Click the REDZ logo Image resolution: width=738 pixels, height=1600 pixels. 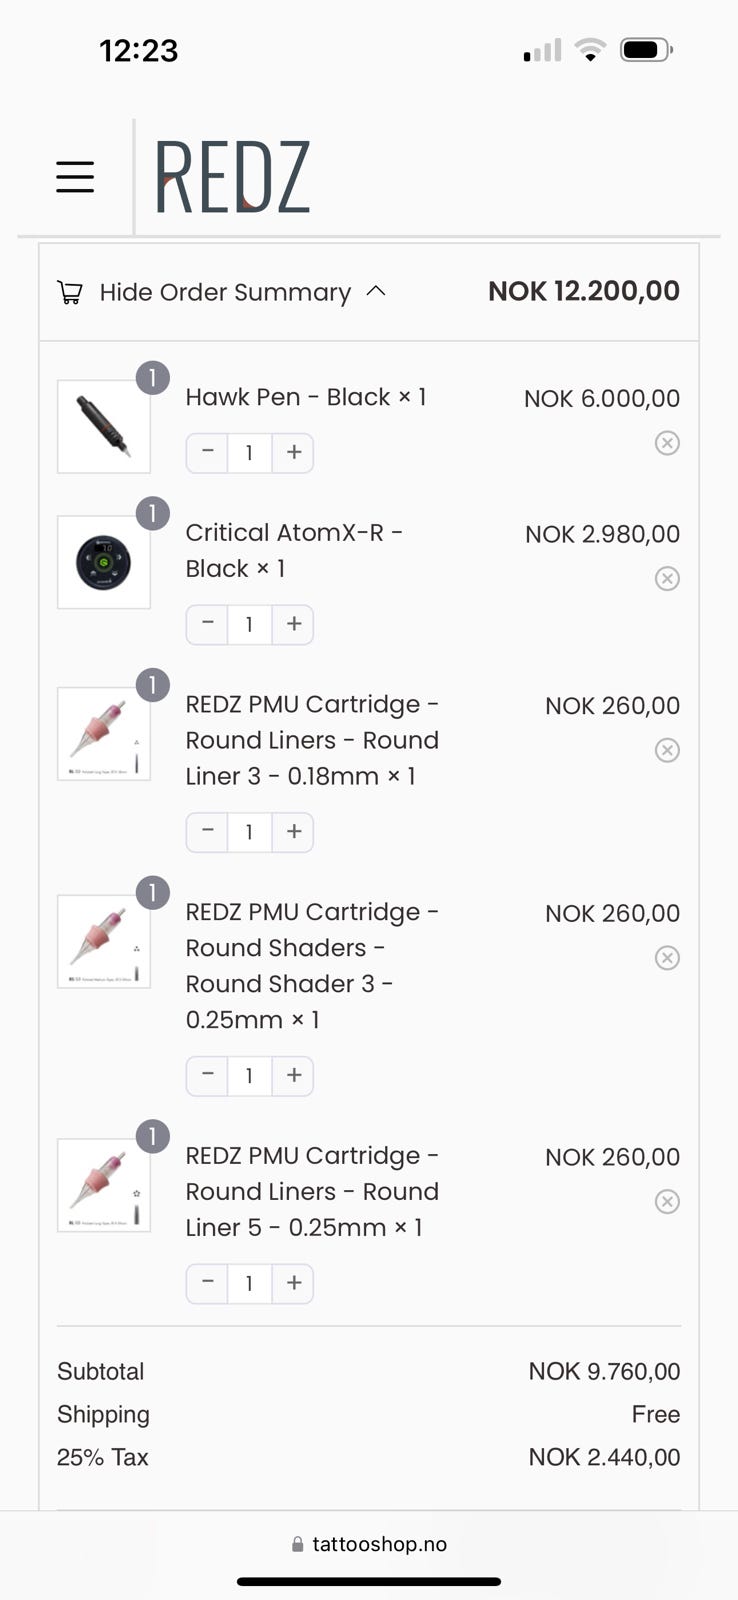[x=232, y=177]
